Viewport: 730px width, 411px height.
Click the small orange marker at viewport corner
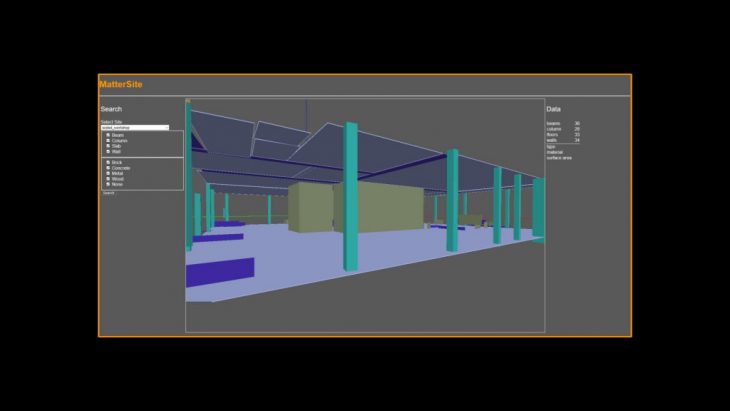point(187,100)
